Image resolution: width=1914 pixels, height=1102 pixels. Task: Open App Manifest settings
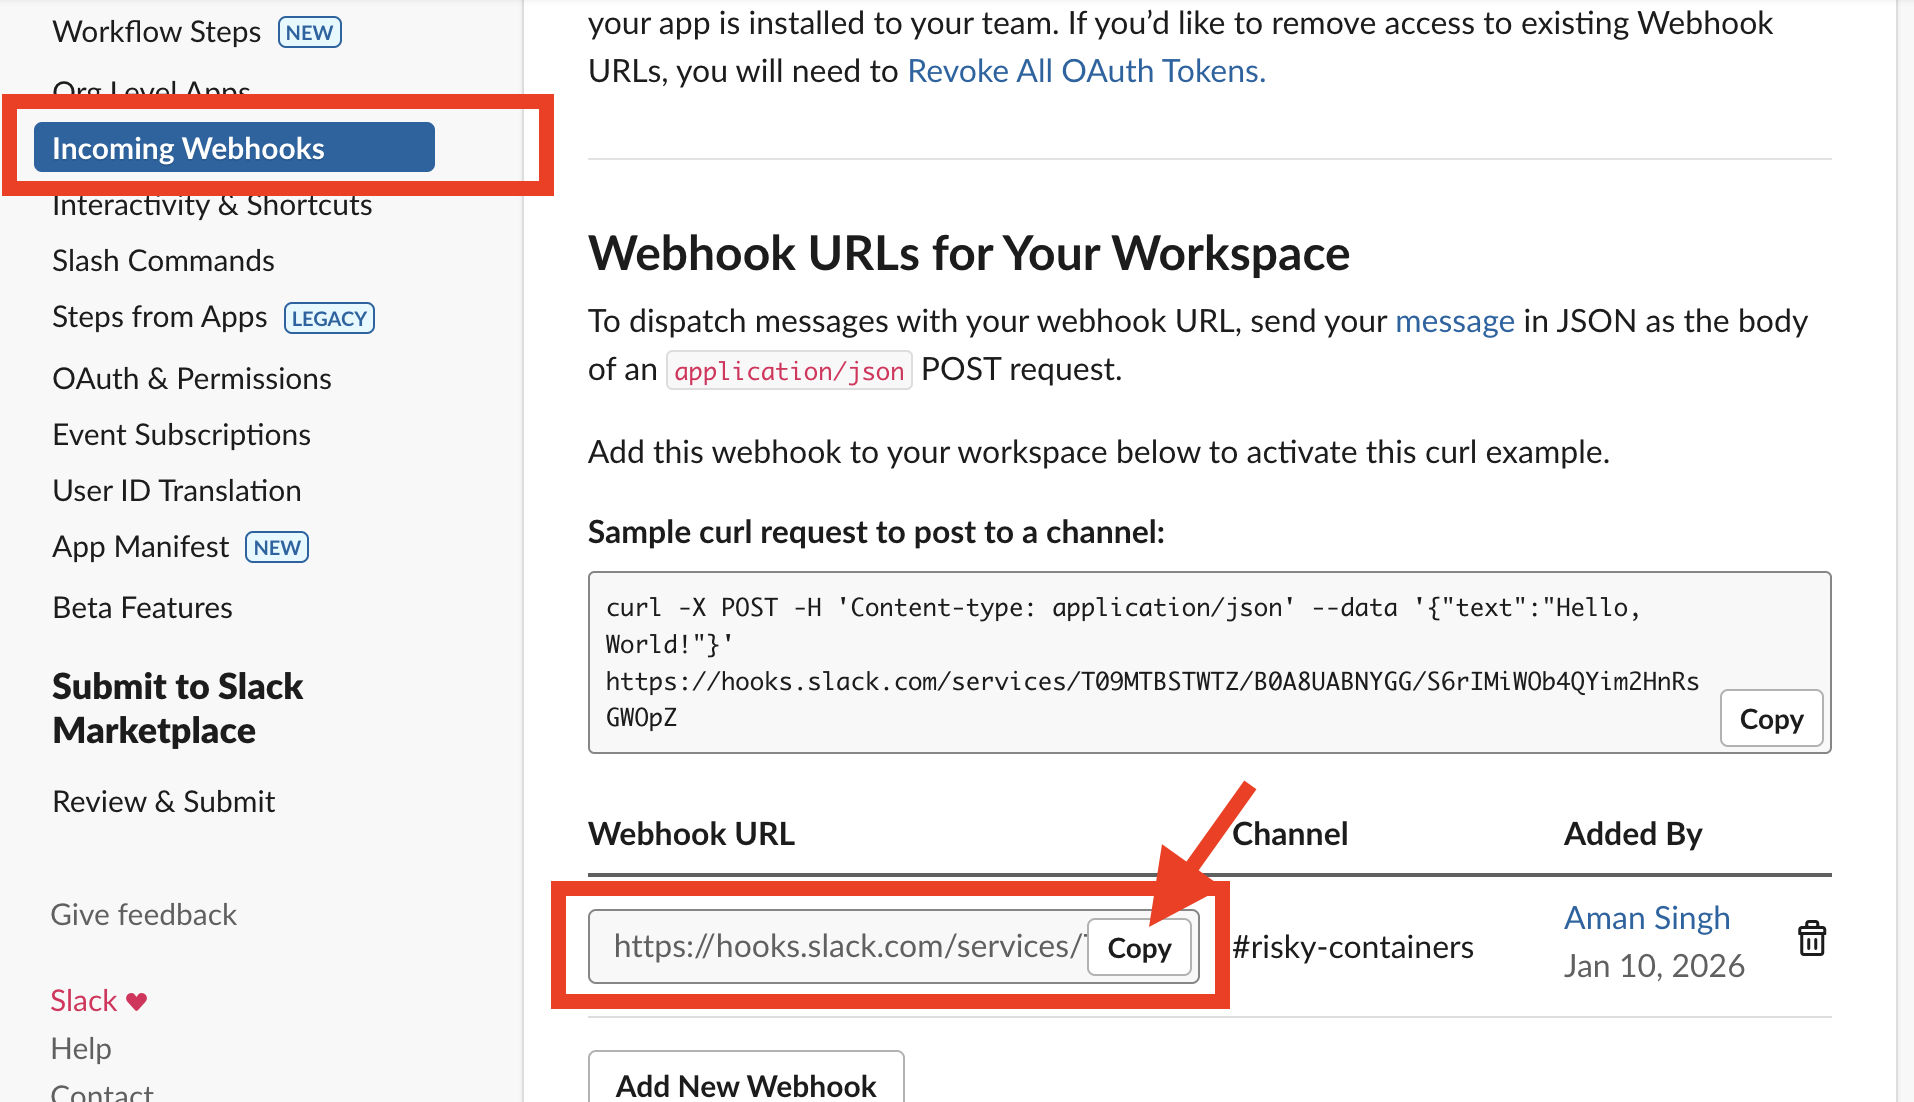click(141, 547)
